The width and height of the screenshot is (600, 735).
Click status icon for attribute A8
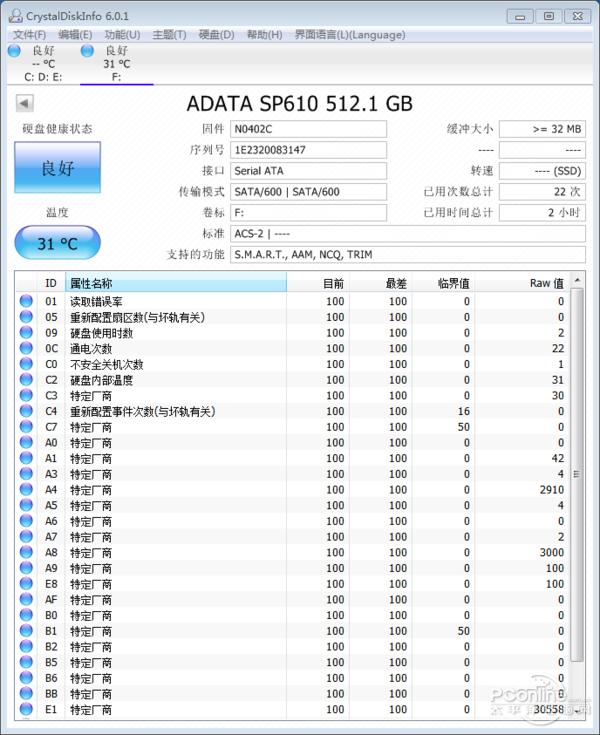[x=26, y=552]
